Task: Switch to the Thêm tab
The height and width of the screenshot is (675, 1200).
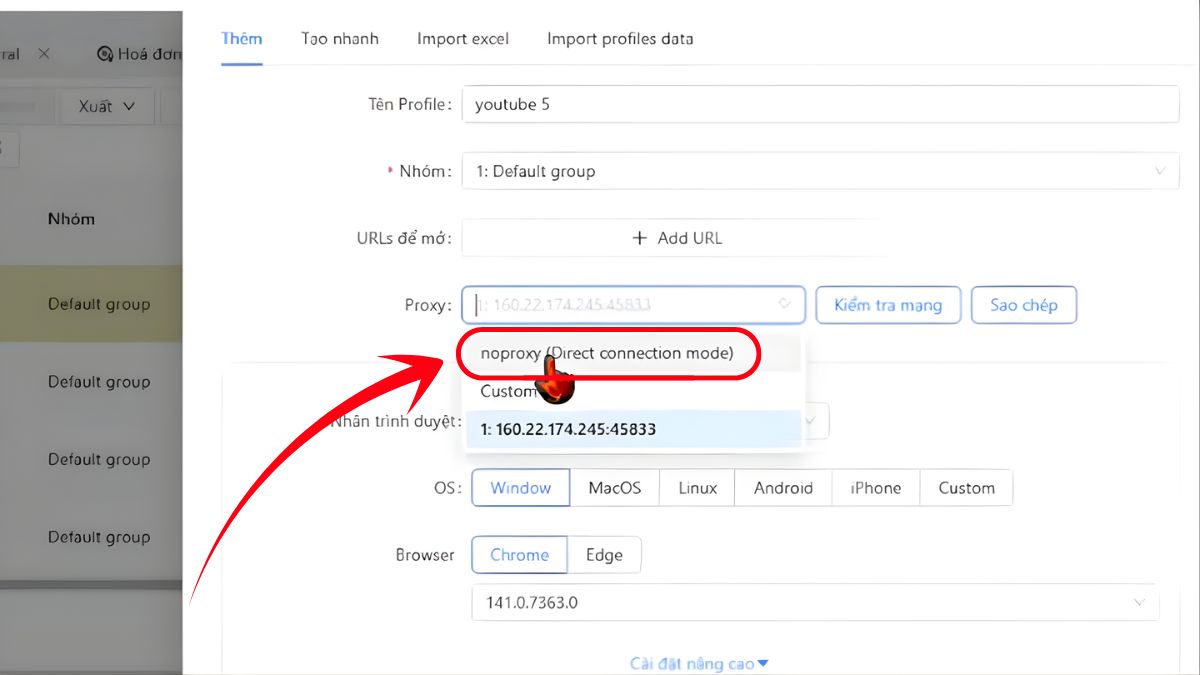Action: pos(241,39)
